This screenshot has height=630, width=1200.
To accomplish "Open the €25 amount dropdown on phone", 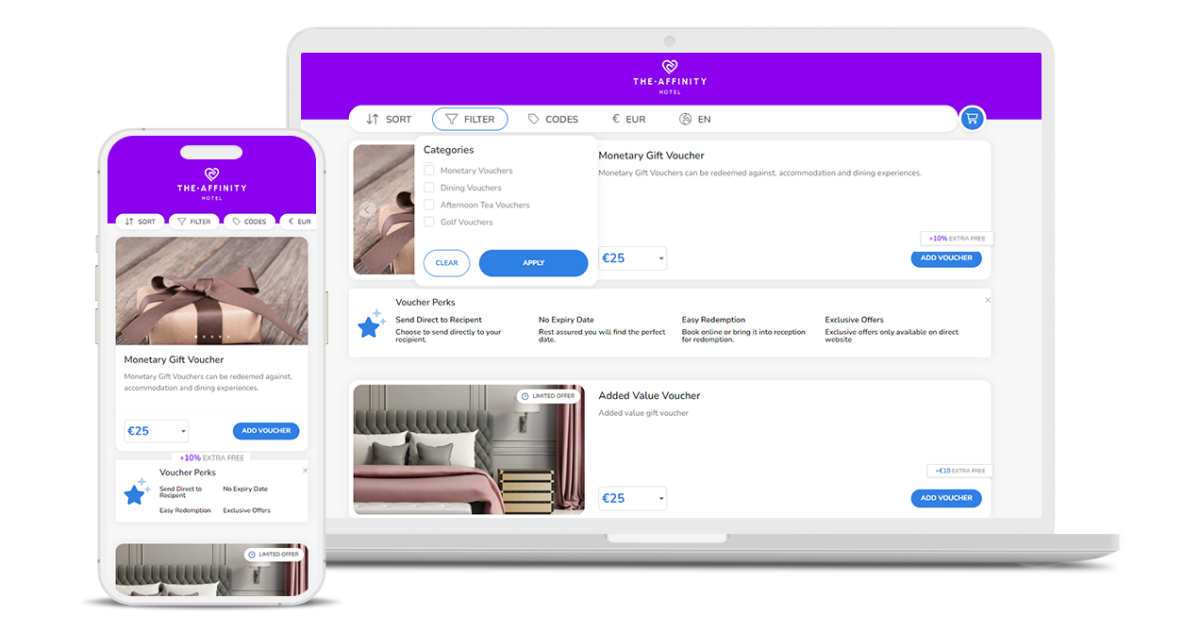I will 157,431.
